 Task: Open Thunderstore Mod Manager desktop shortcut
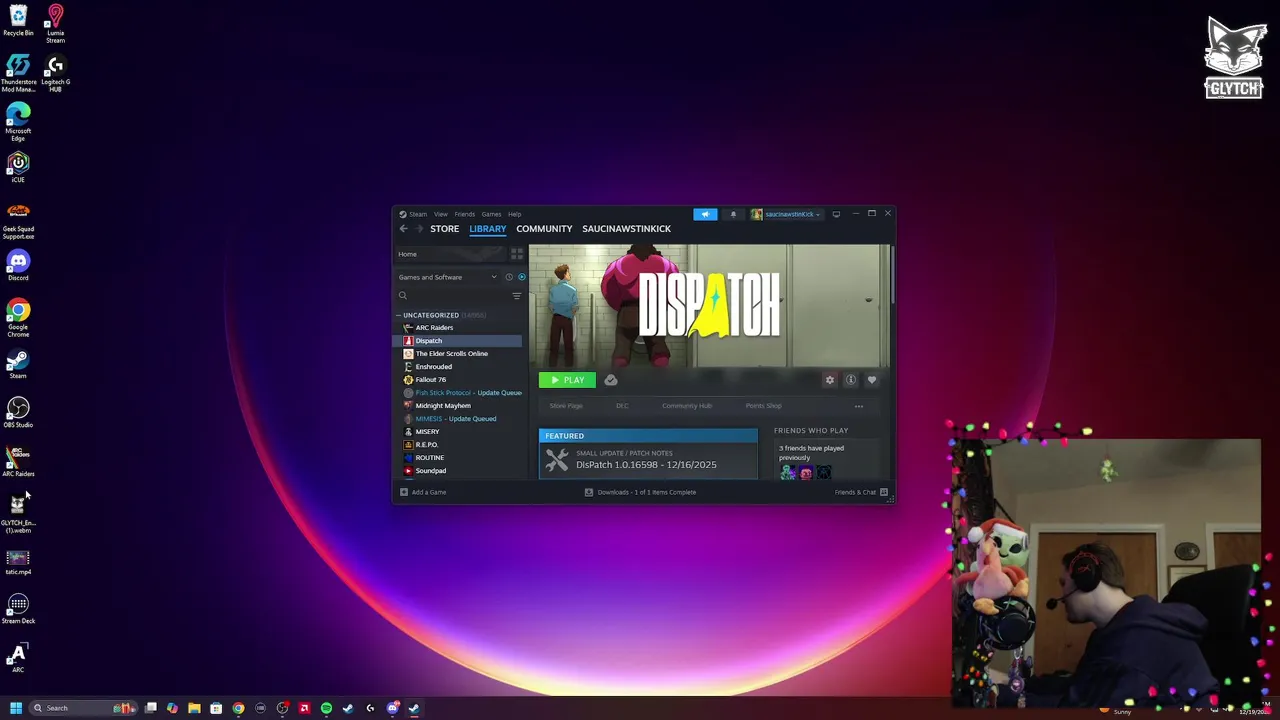pyautogui.click(x=18, y=73)
